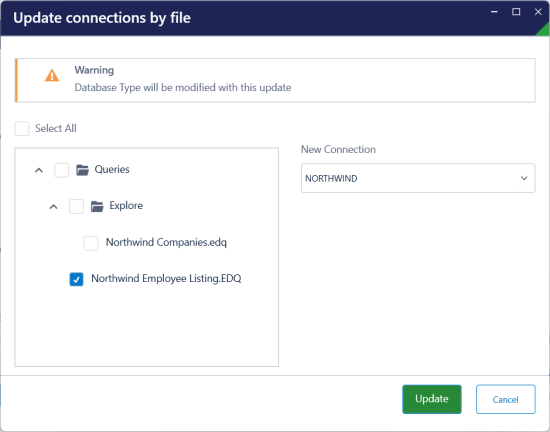Click the Cancel button
Image resolution: width=550 pixels, height=432 pixels.
tap(505, 399)
